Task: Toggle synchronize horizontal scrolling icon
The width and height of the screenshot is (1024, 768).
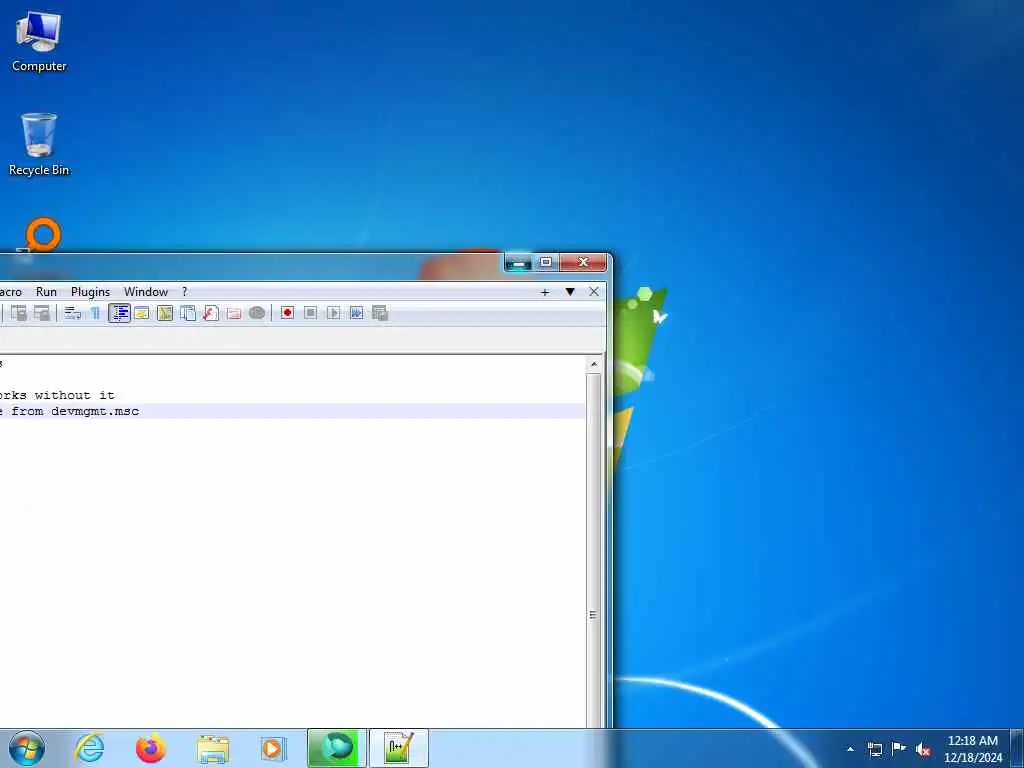Action: tap(42, 313)
